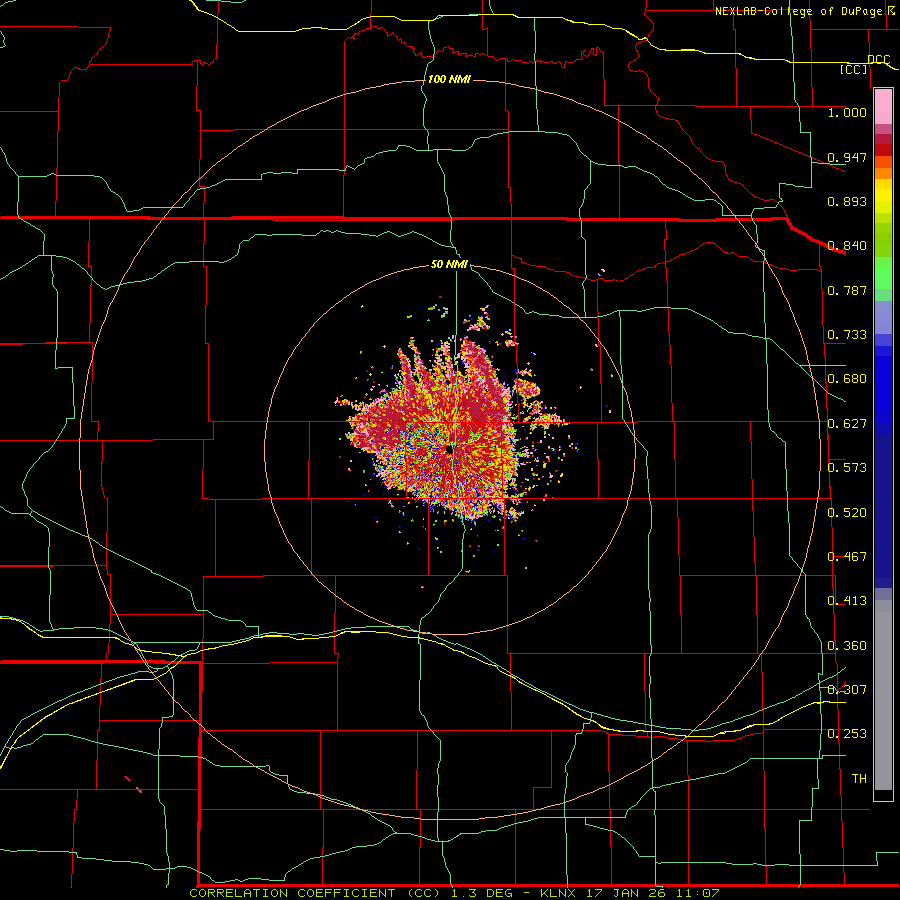Select the 0.520 scale value

pyautogui.click(x=847, y=513)
